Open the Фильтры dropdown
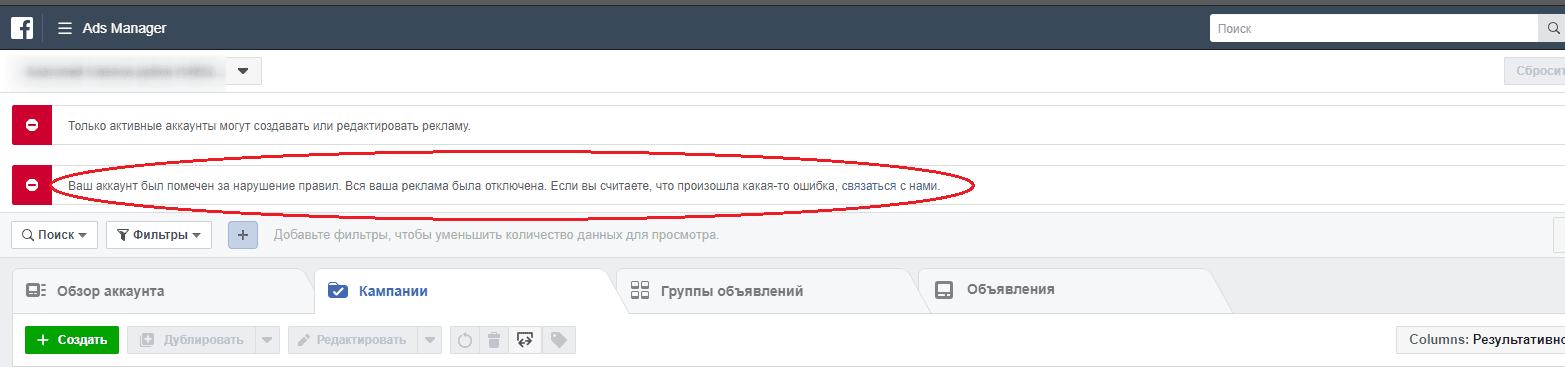 click(159, 235)
